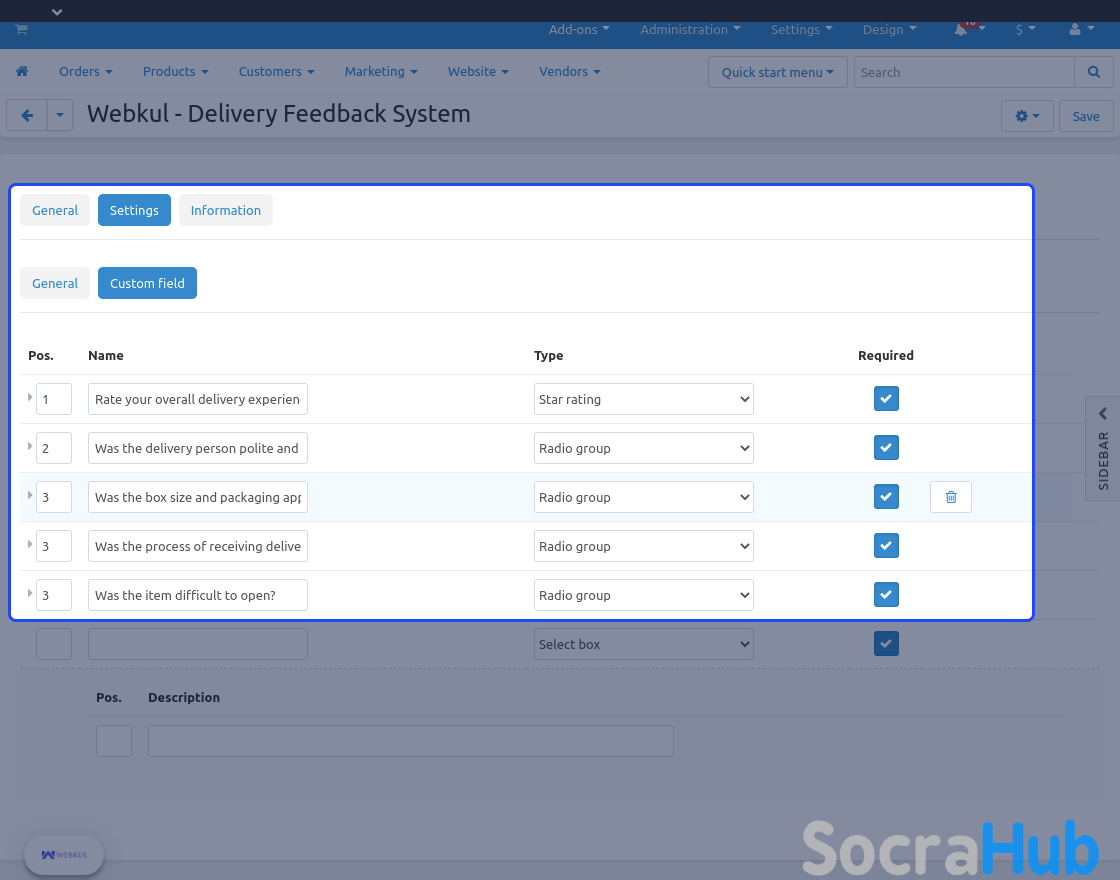Open the shopping cart icon at top left
This screenshot has width=1120, height=880.
tap(21, 29)
